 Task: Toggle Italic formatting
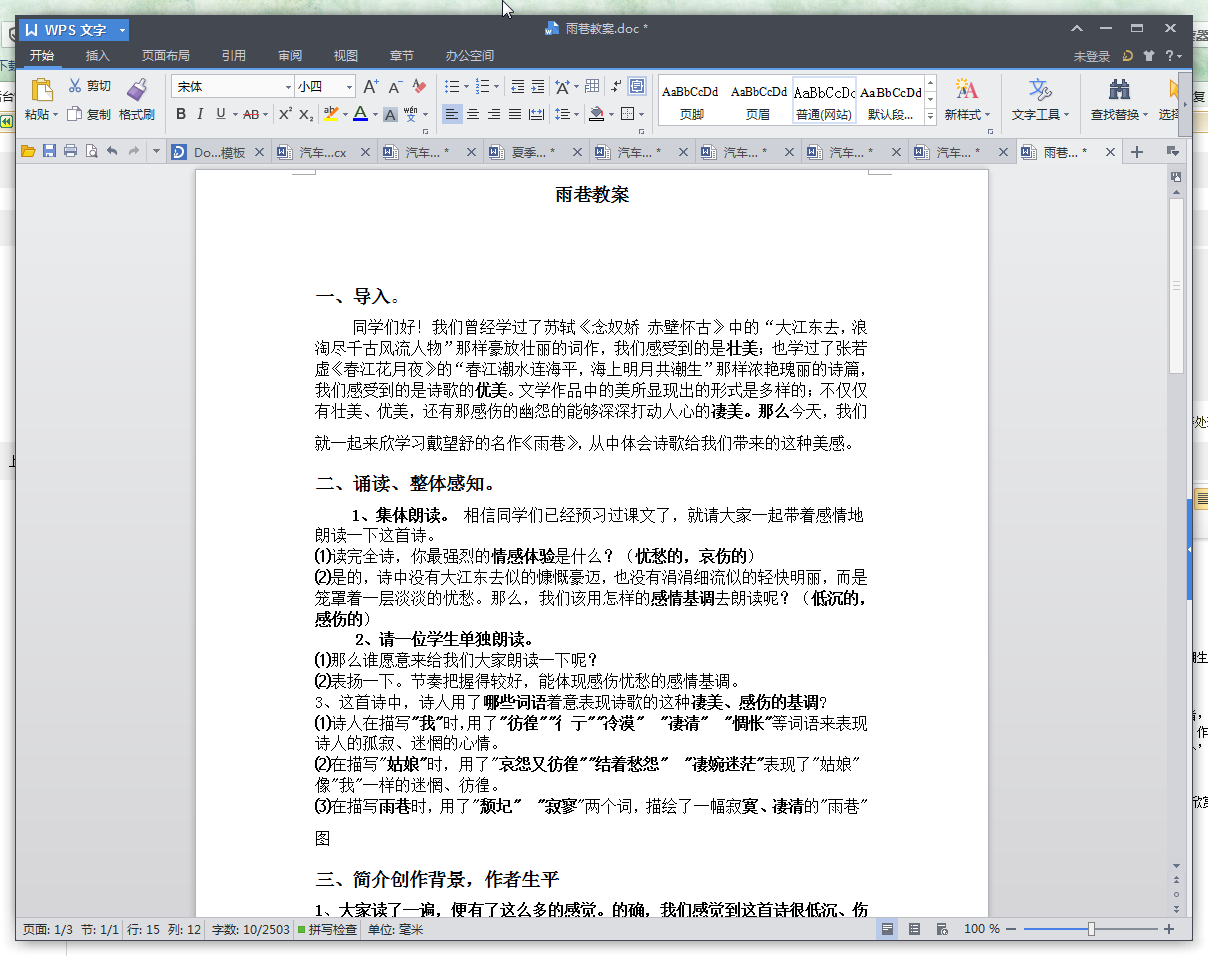click(200, 114)
